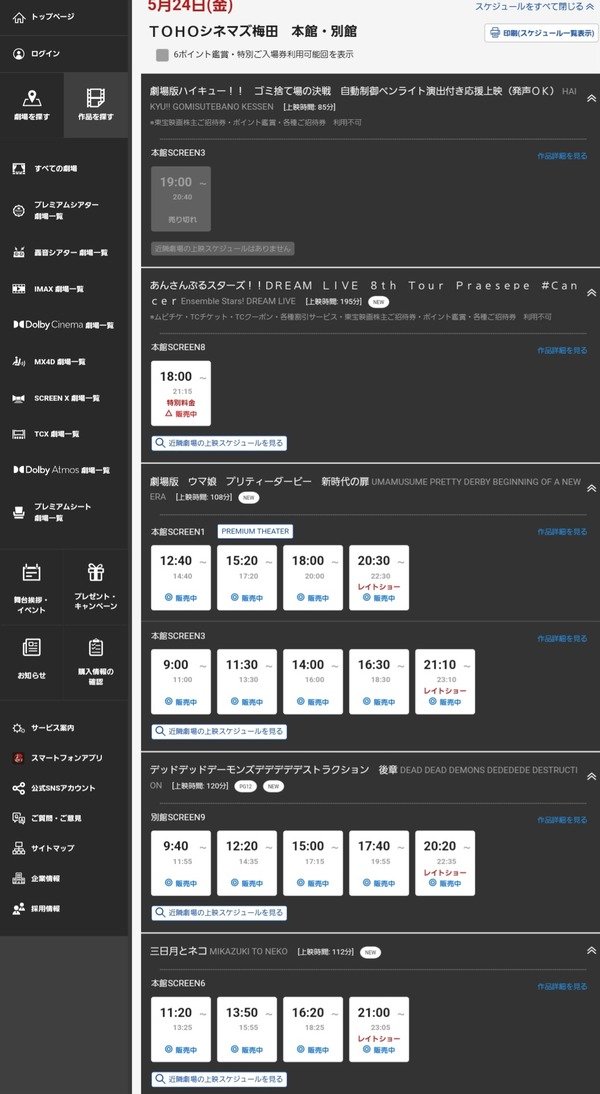Viewport: 600px width, 1094px height.
Task: Collapse the ハイキュー movie section chevron
Action: [591, 98]
